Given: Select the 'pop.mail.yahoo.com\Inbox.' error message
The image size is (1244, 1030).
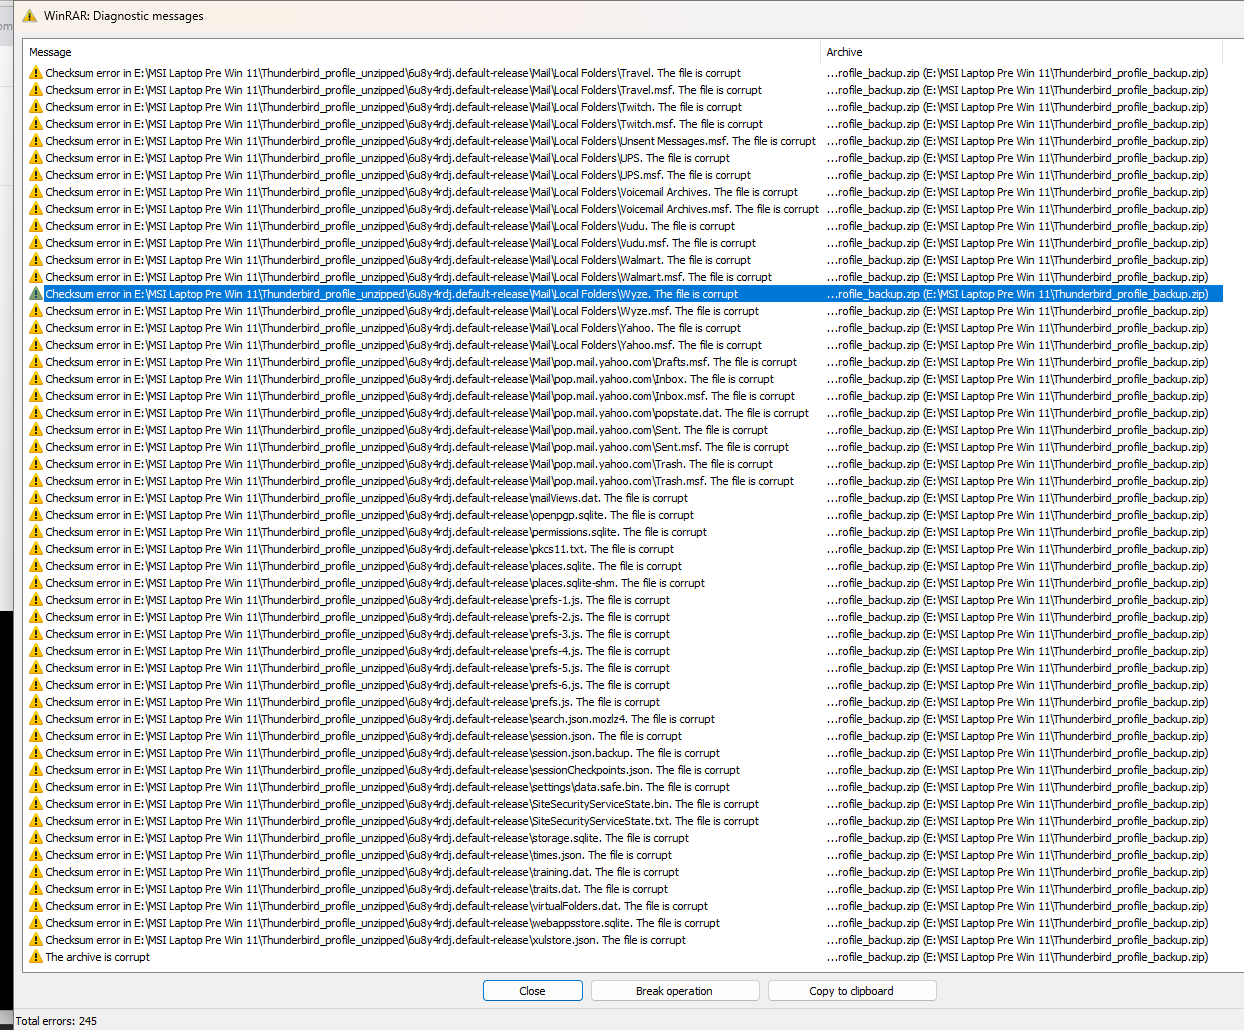Looking at the screenshot, I should tap(409, 379).
